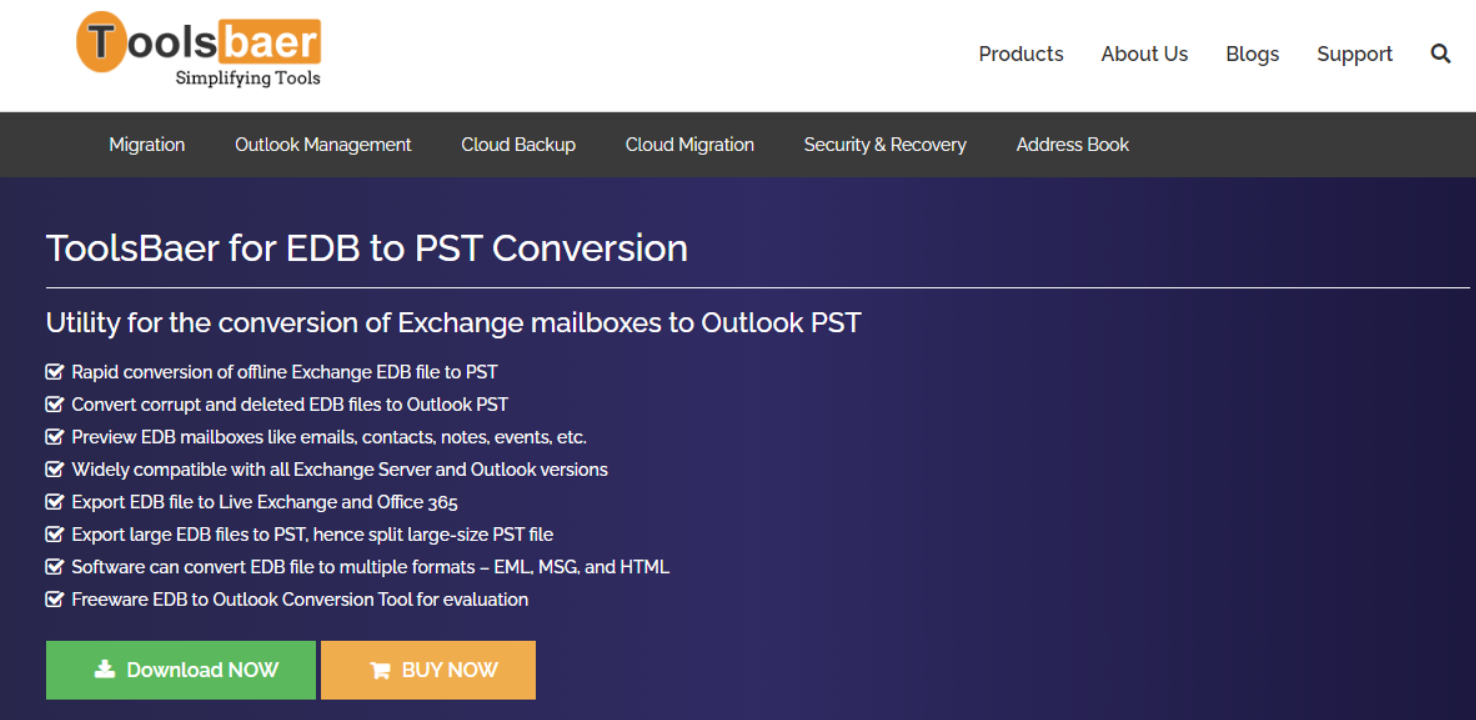Click checkmark icon beside Freeware EDB line

pos(55,600)
